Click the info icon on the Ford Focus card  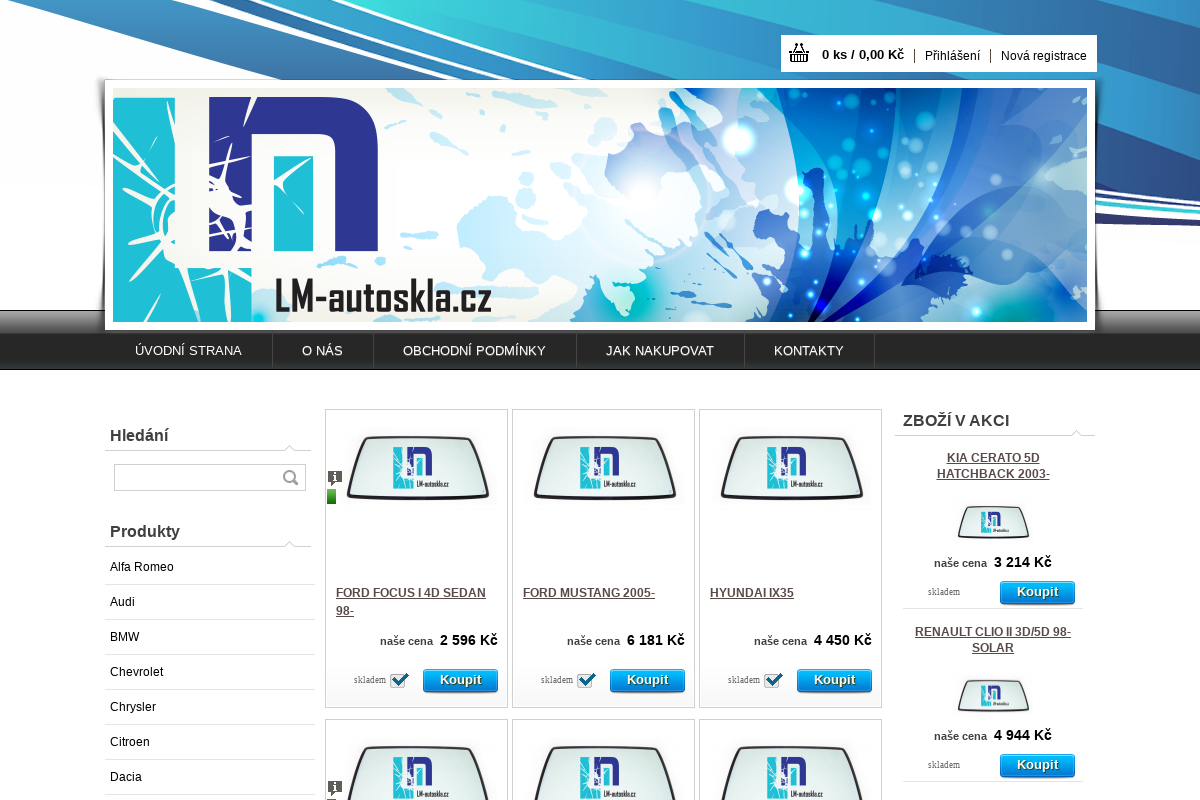(x=335, y=477)
